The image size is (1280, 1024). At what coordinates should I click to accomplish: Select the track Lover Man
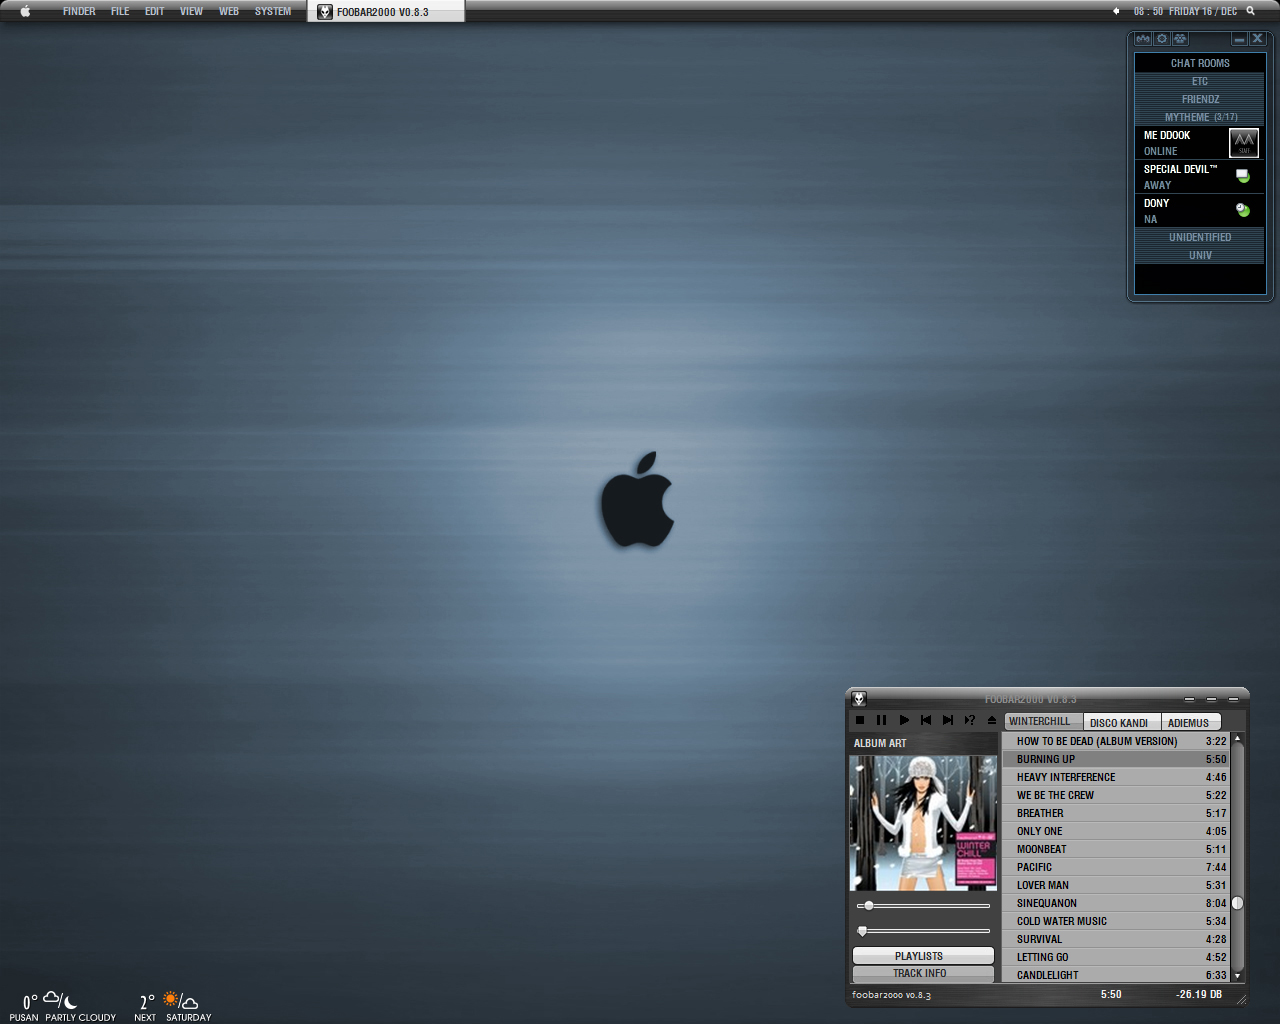[1116, 885]
